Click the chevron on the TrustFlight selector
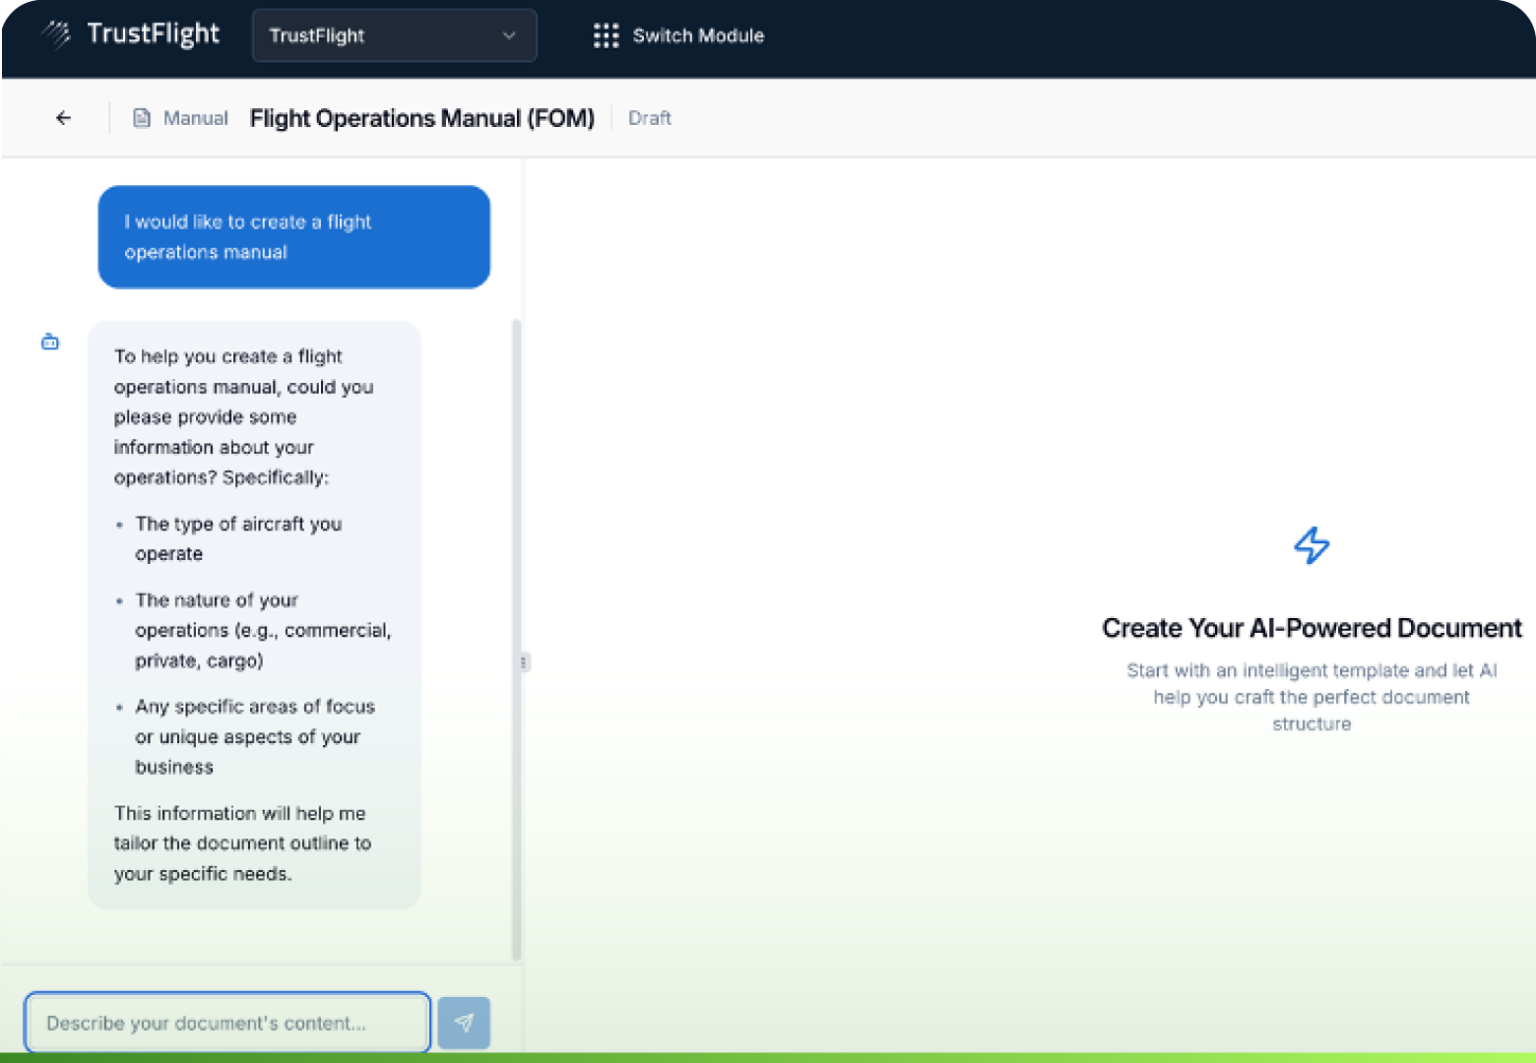The image size is (1536, 1063). tap(510, 35)
